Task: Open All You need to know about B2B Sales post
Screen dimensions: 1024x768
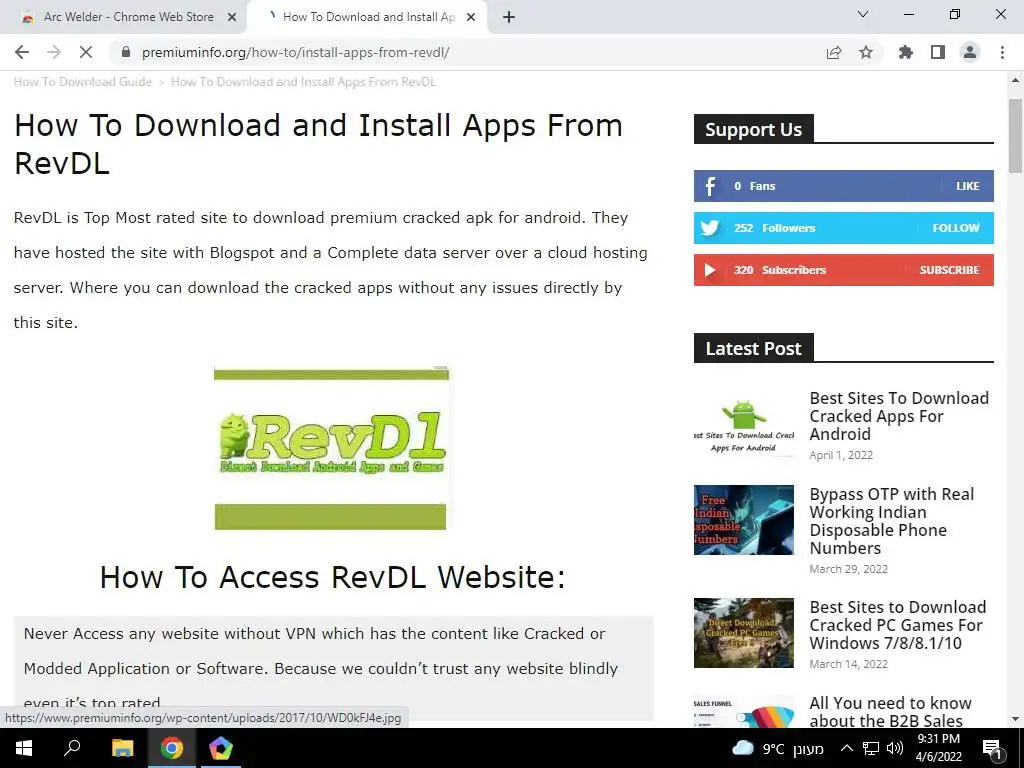Action: (x=890, y=712)
